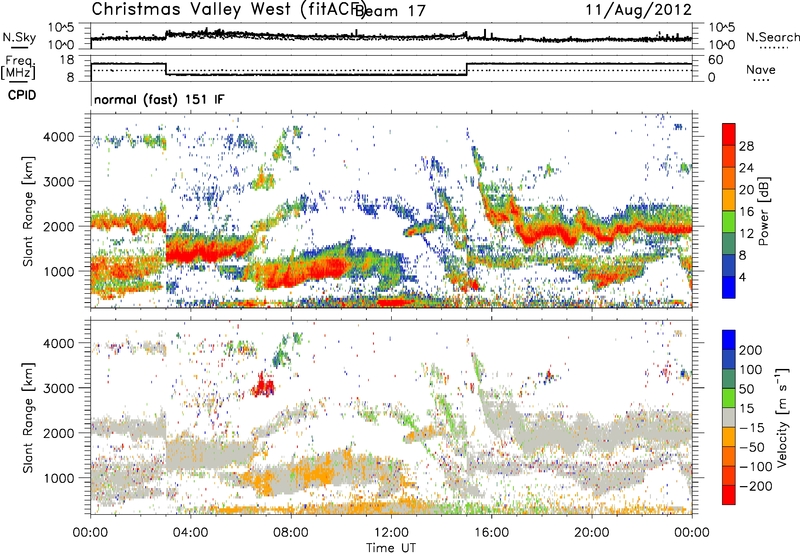Click the '16:00' time tick label
Screen dimensions: 800x554
pos(491,533)
